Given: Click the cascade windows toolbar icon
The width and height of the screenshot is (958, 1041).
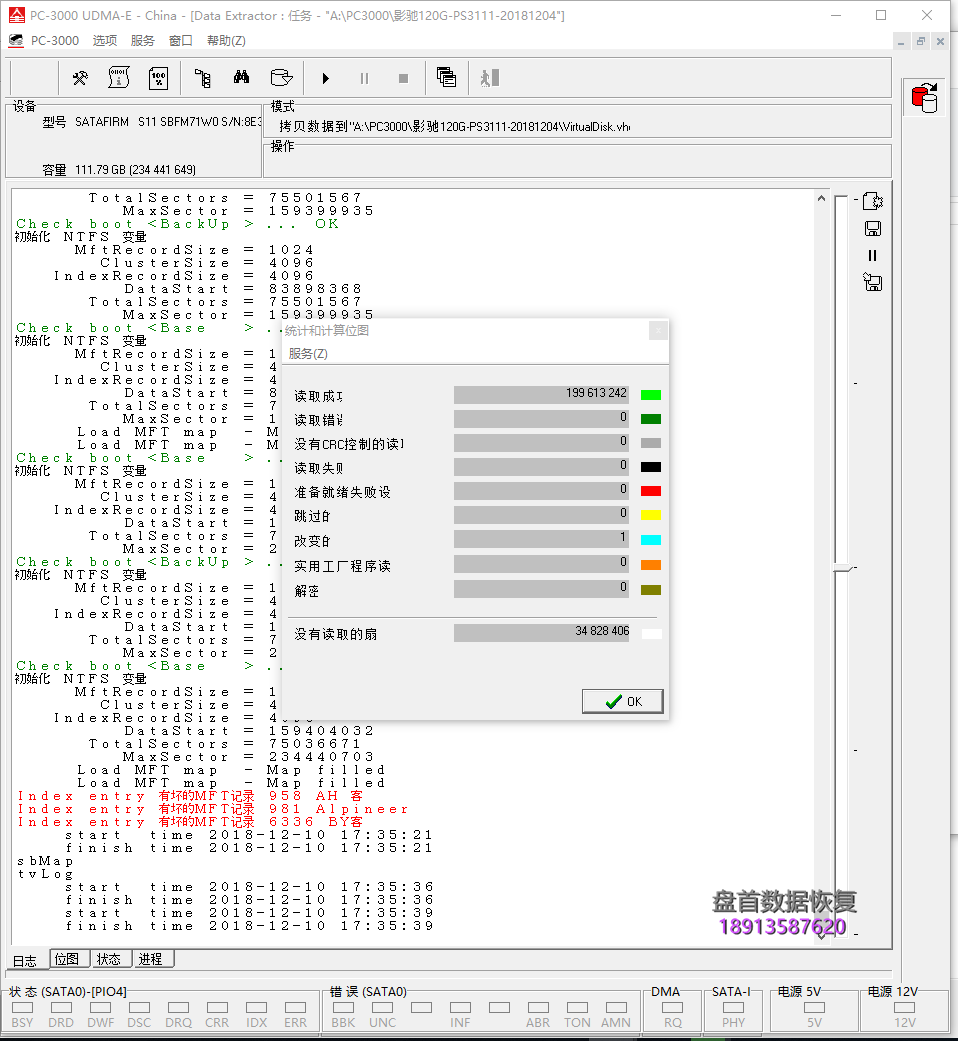Looking at the screenshot, I should pos(446,78).
